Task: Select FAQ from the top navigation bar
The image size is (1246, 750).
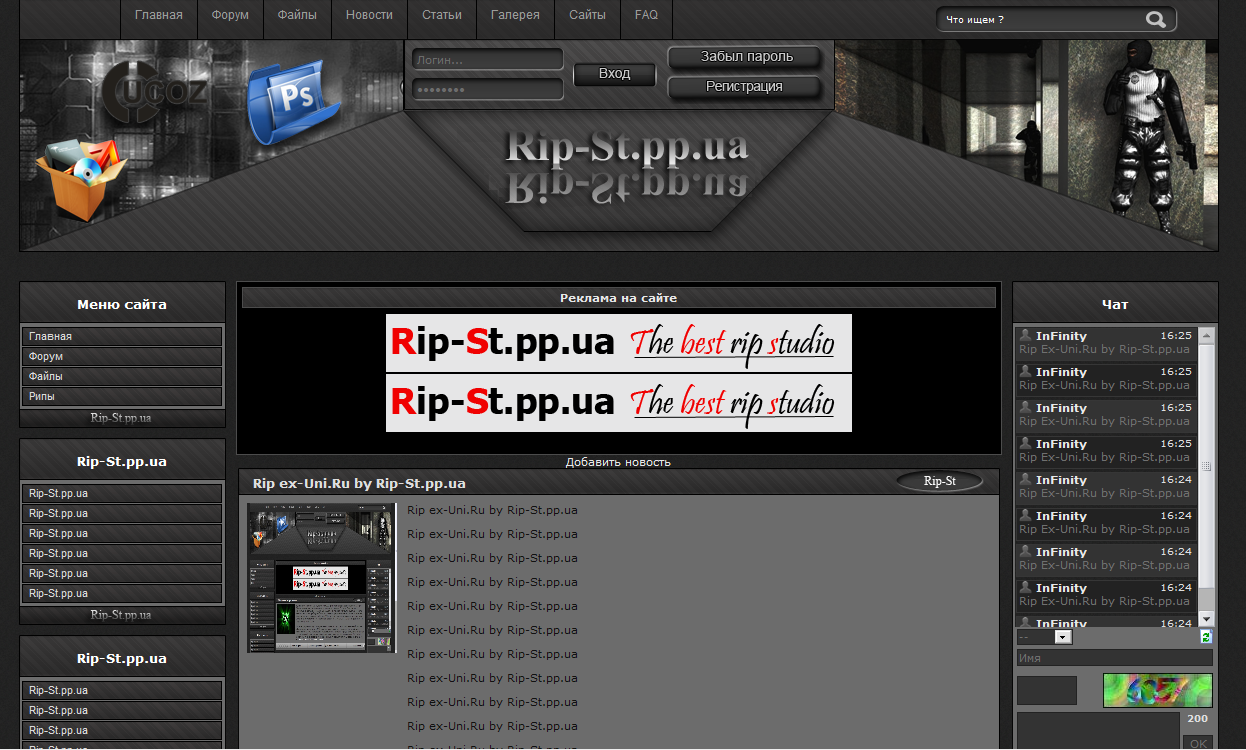Action: [646, 16]
